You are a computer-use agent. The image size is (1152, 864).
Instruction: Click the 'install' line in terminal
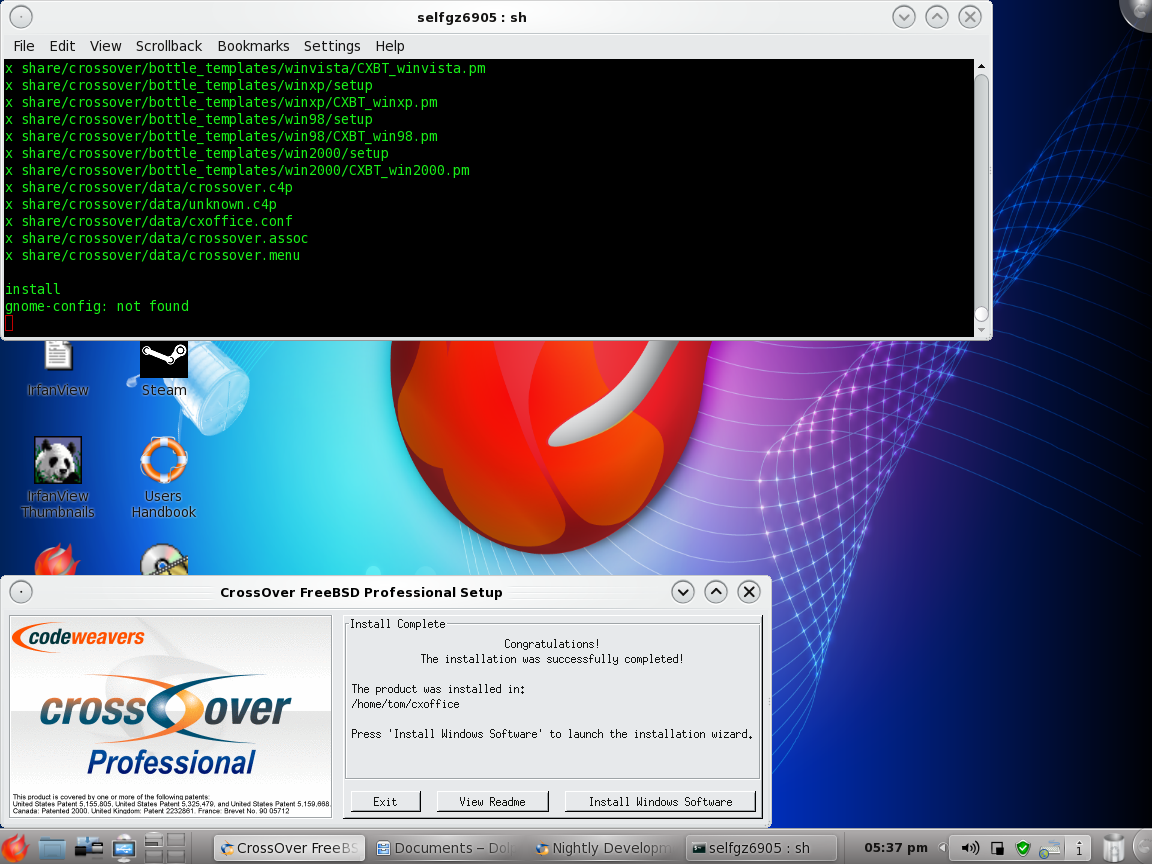tap(32, 289)
